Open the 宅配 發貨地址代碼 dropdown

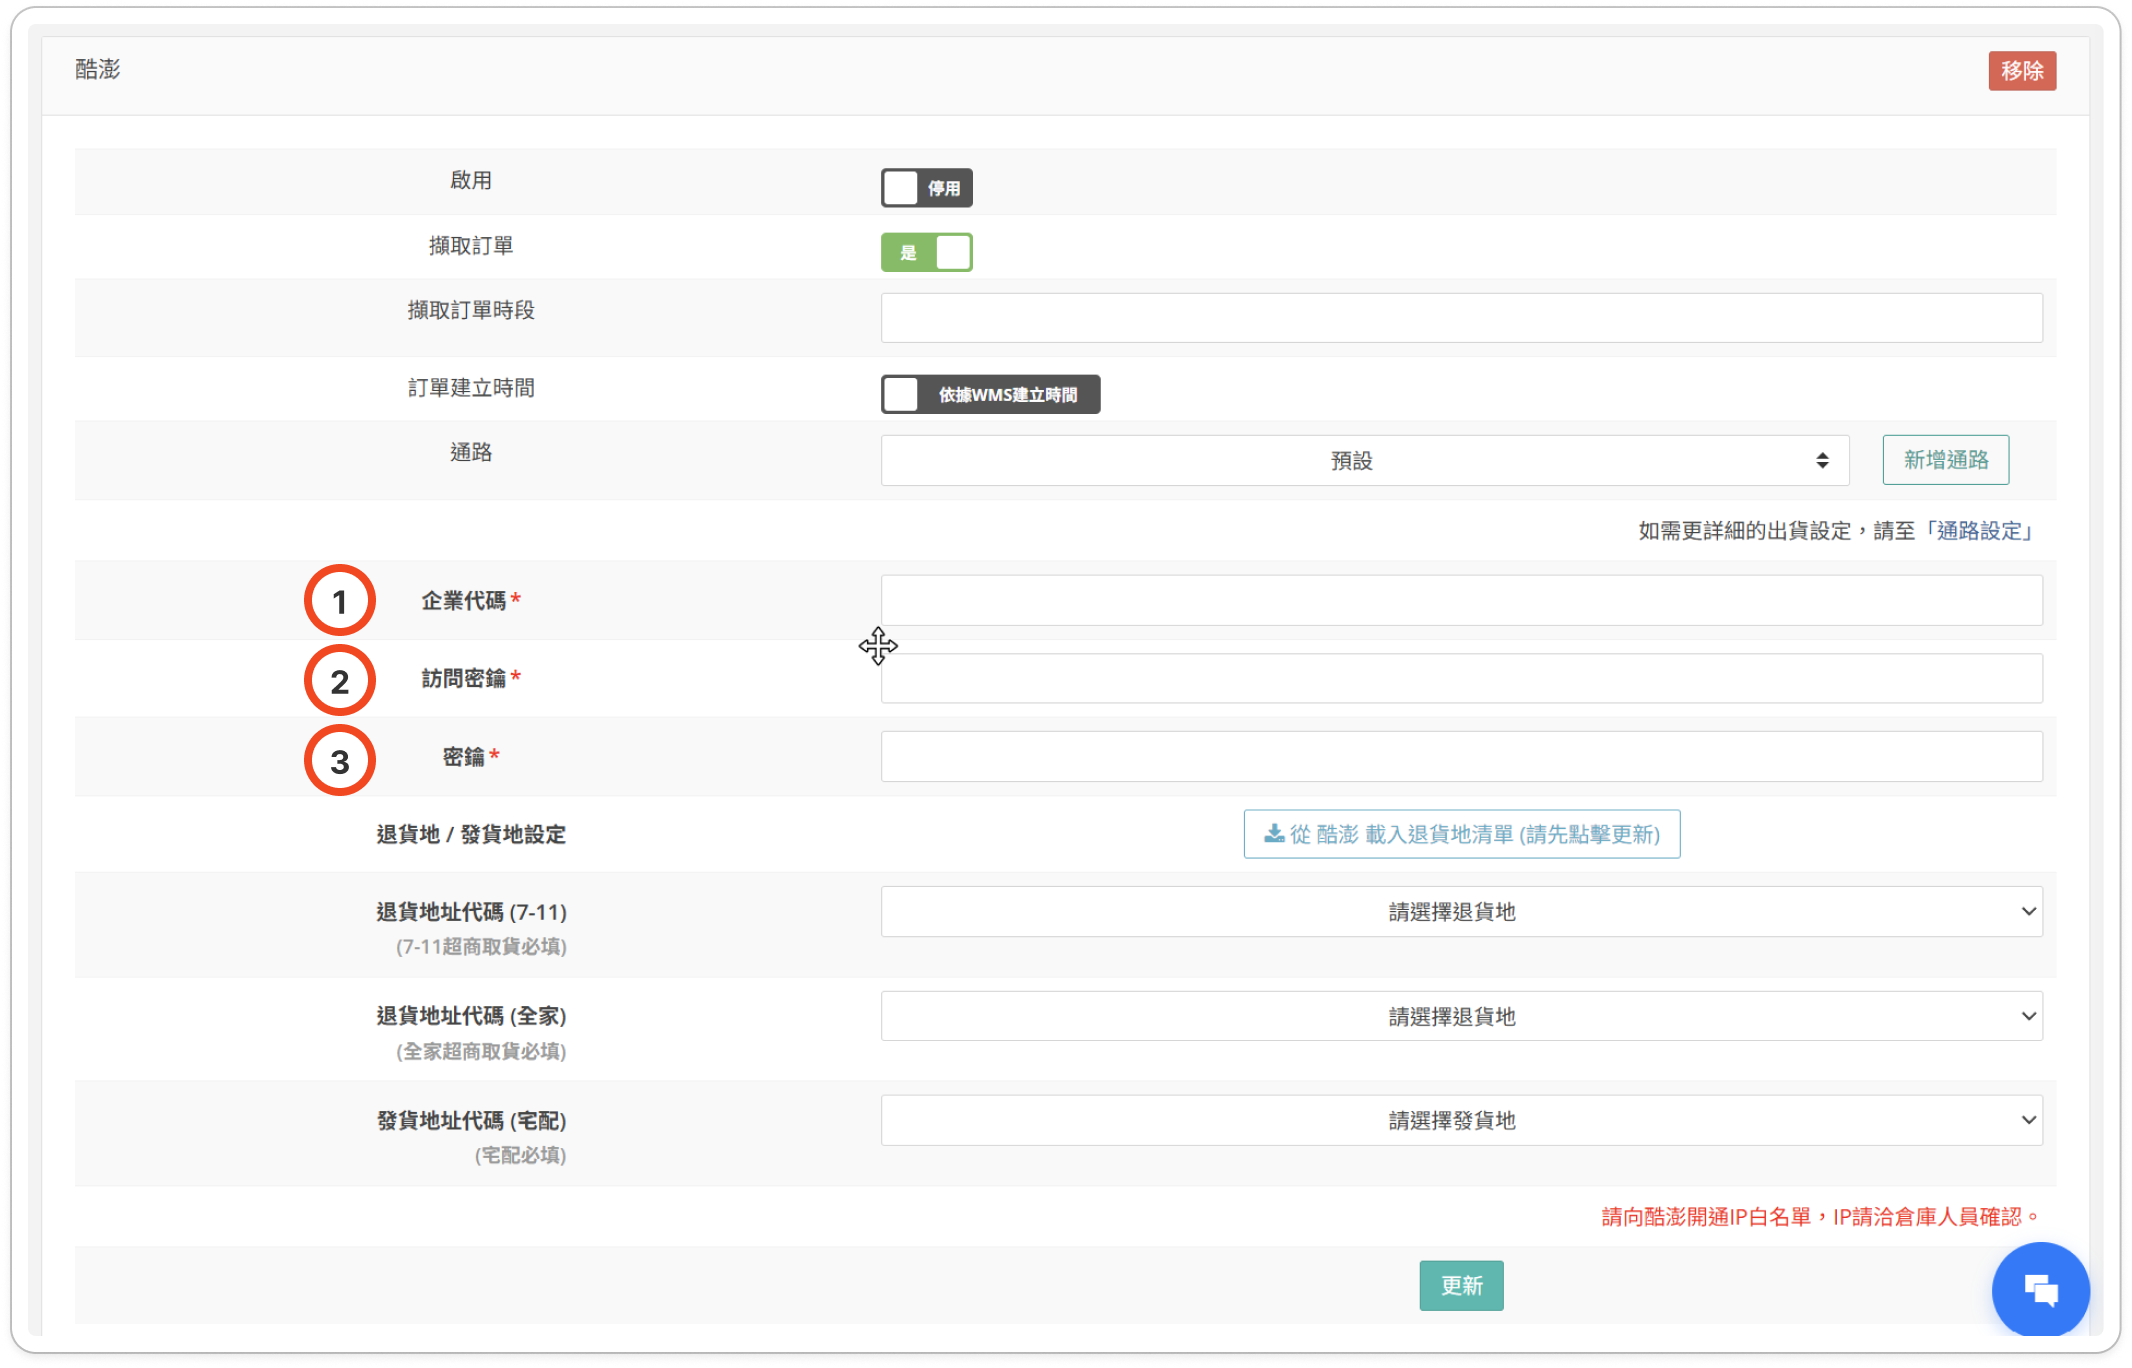coord(1460,1121)
